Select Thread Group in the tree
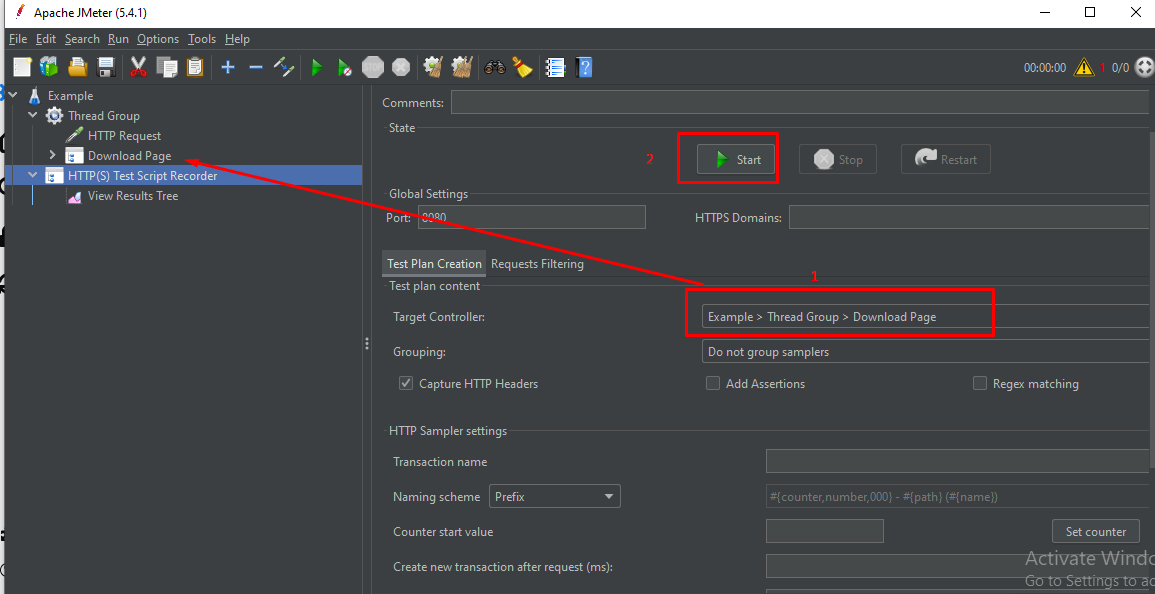 tap(104, 115)
